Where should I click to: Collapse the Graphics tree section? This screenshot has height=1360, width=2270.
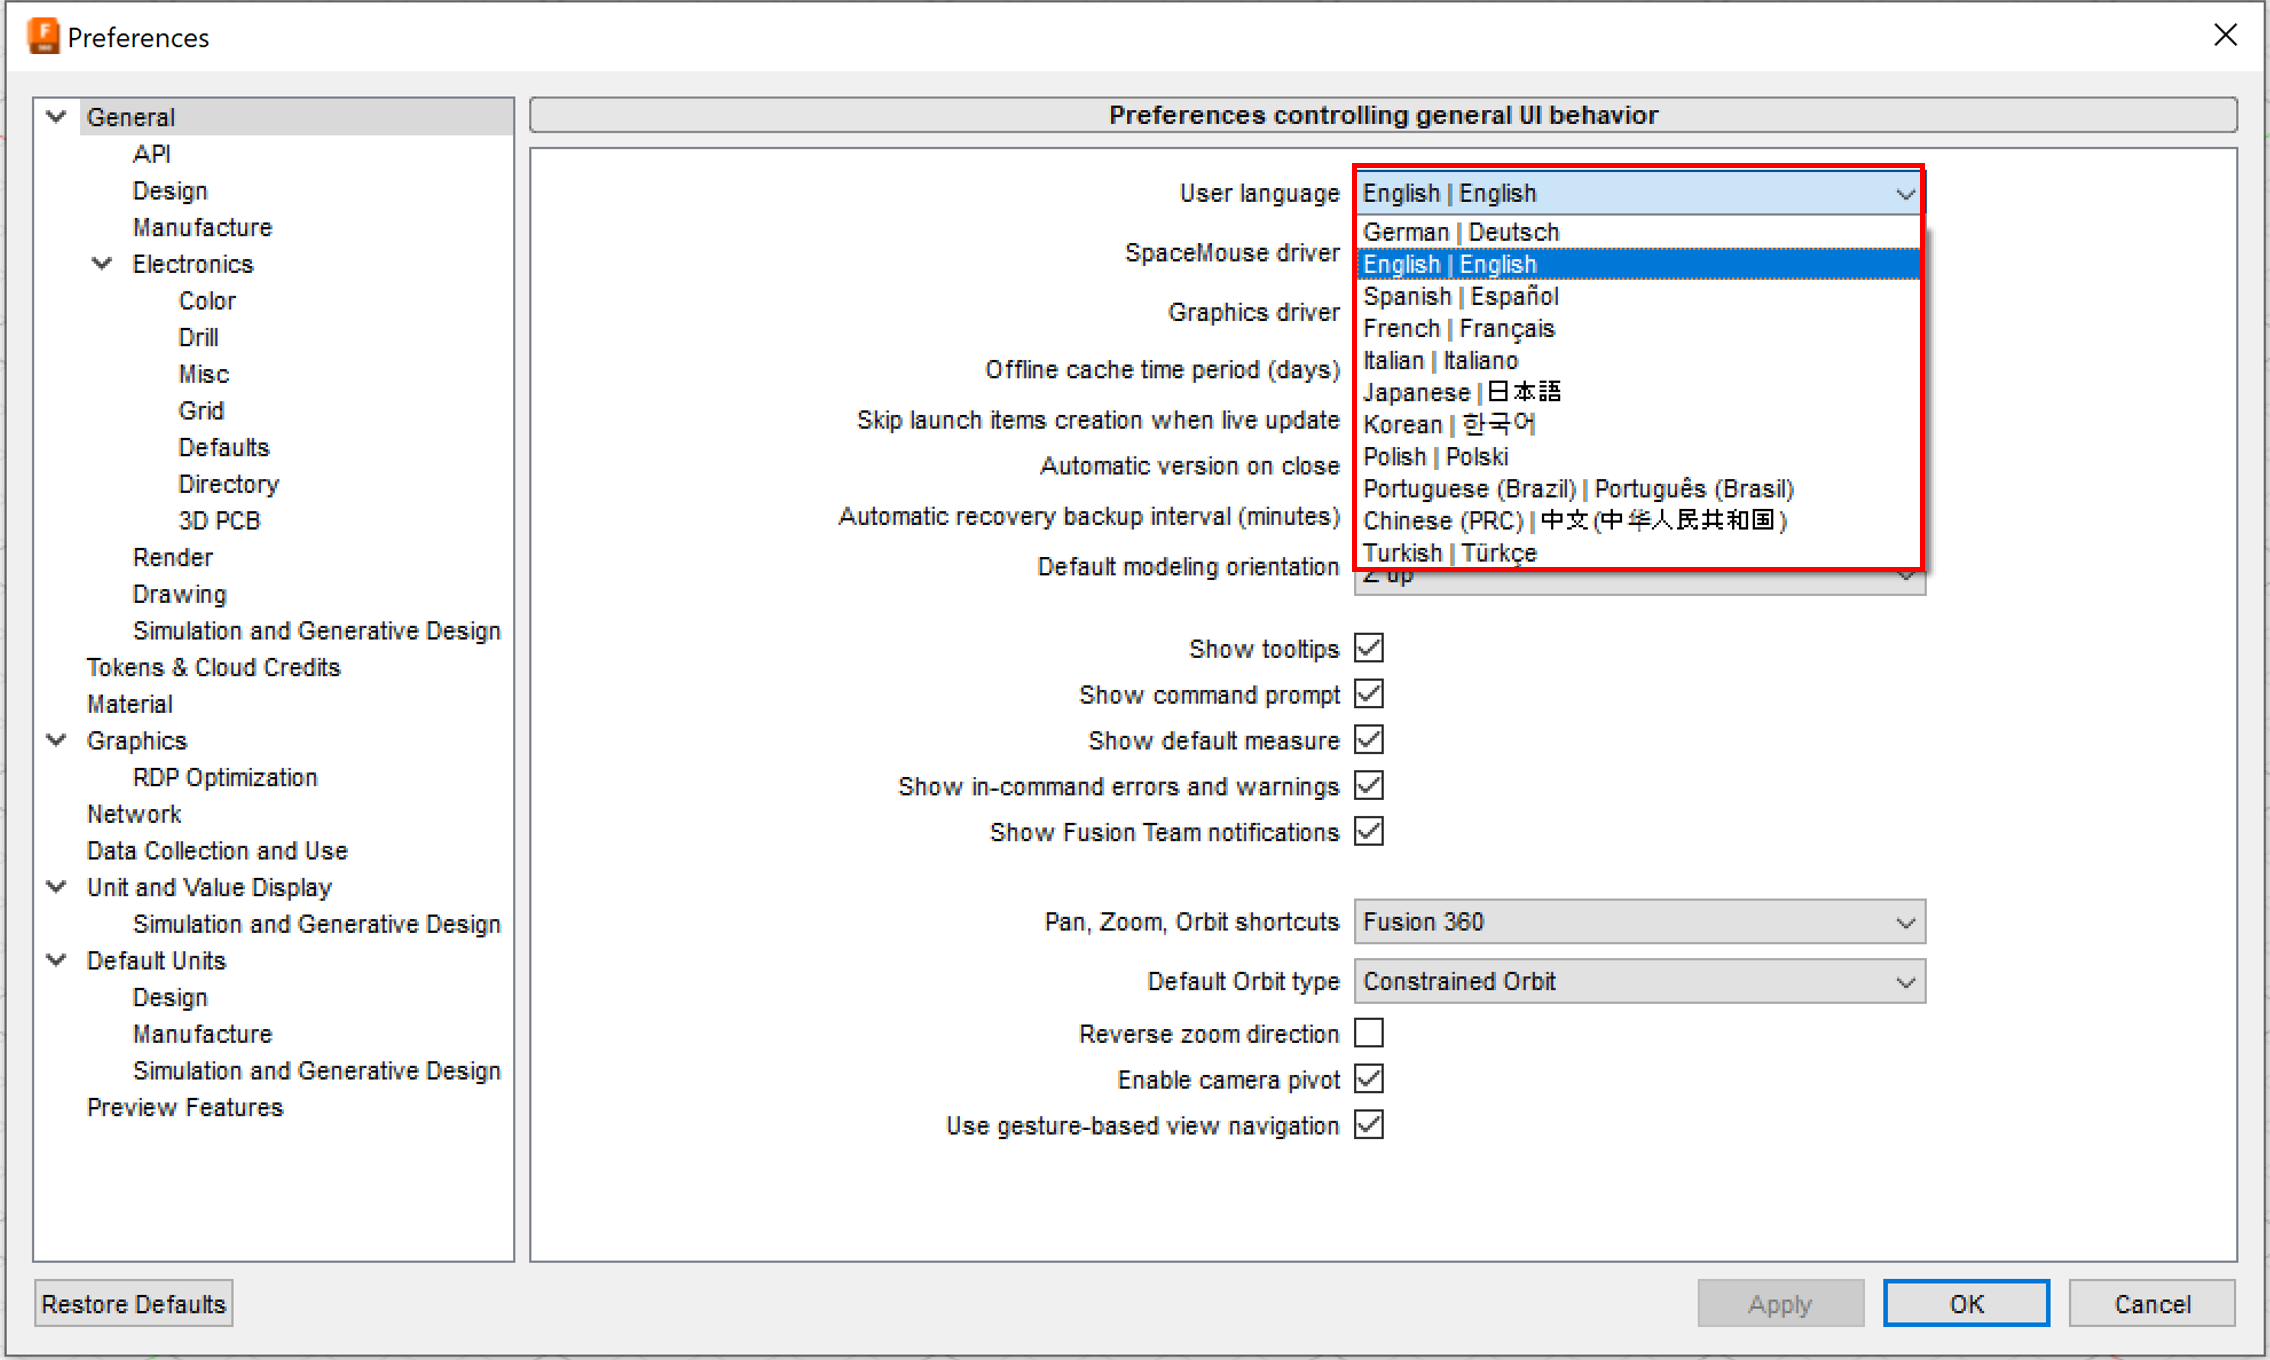(57, 740)
